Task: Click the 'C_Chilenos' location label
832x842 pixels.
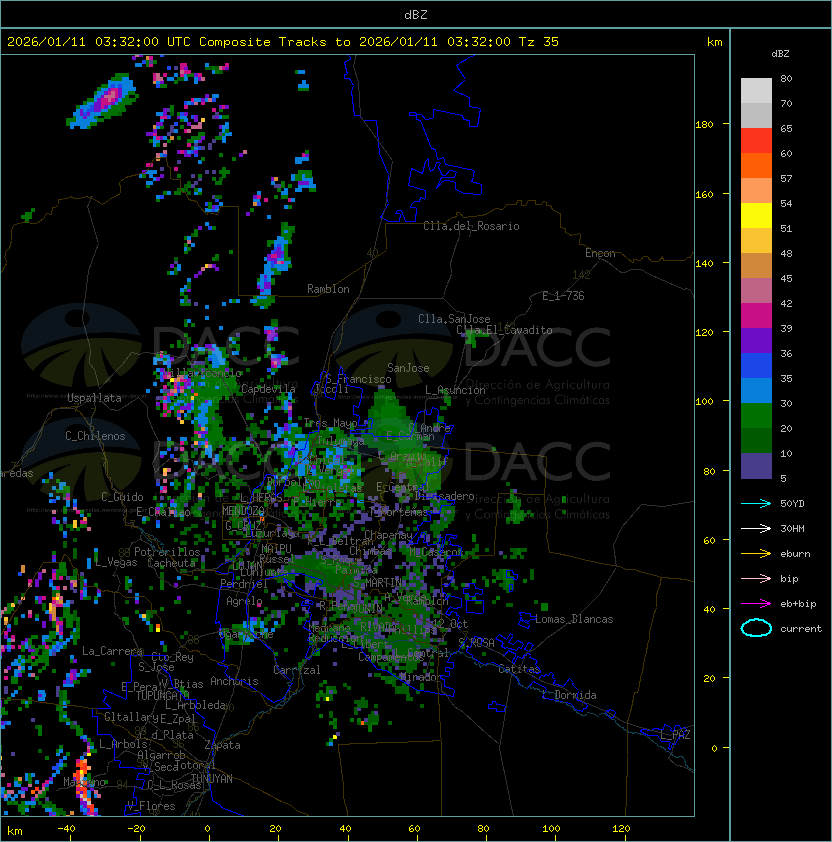Action: (x=95, y=436)
